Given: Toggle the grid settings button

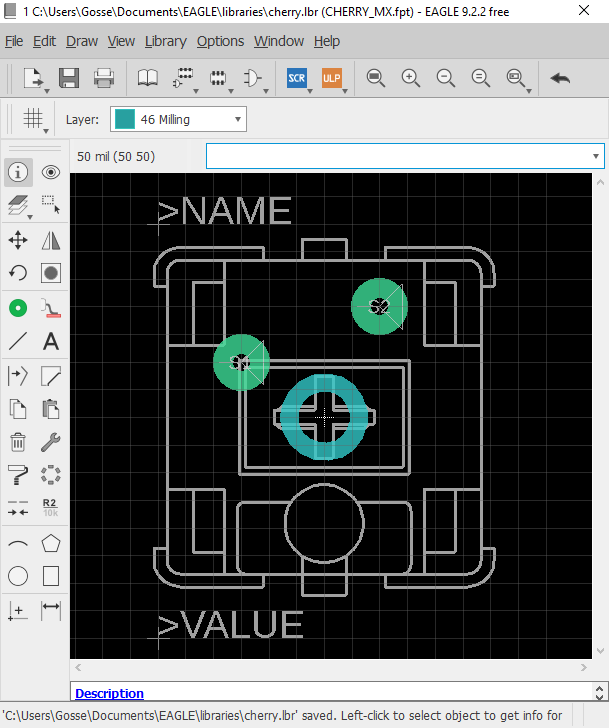Looking at the screenshot, I should pos(33,119).
